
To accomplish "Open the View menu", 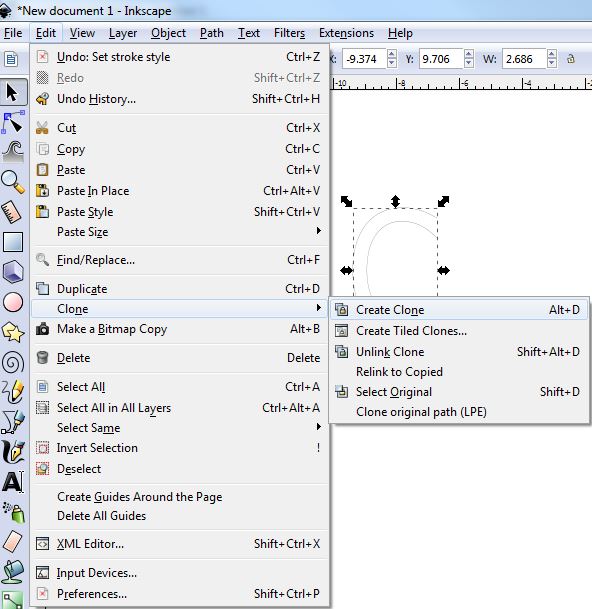I will click(x=82, y=33).
